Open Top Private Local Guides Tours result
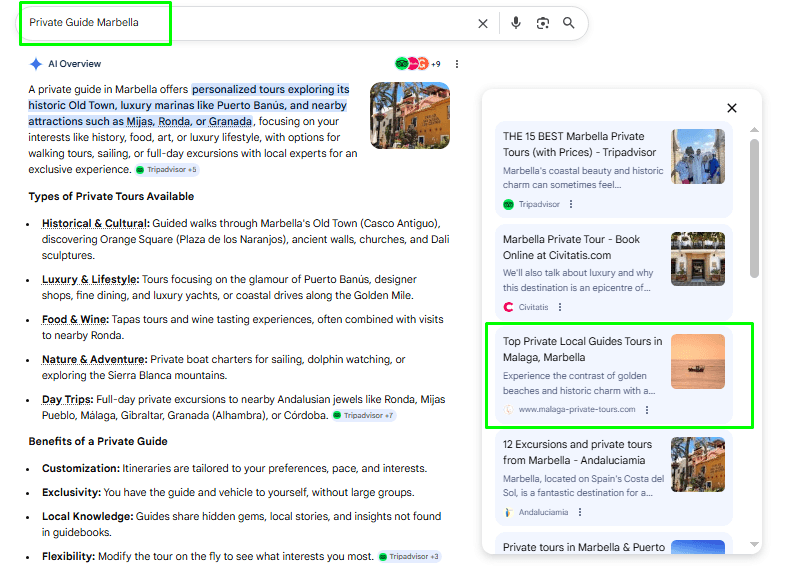Viewport: 793px width, 572px height. [582, 348]
